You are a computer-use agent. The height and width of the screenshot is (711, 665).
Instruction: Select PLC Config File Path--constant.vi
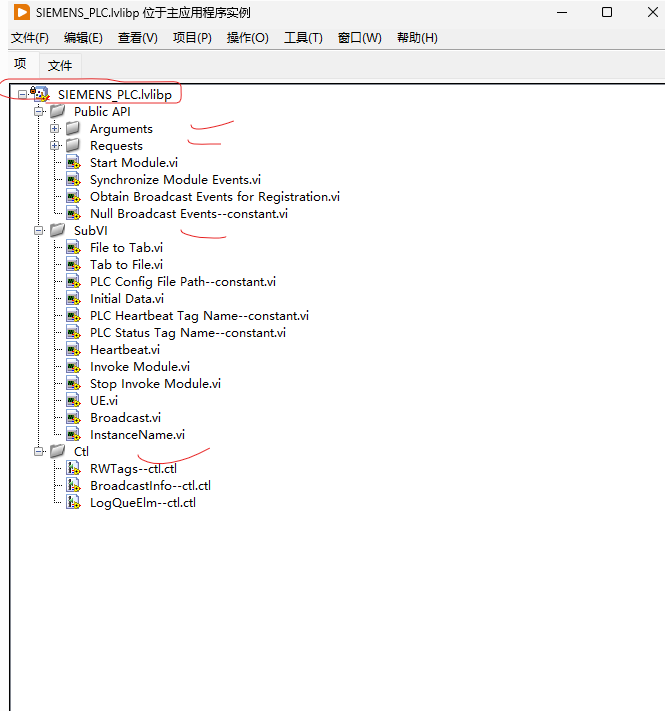[x=182, y=282]
